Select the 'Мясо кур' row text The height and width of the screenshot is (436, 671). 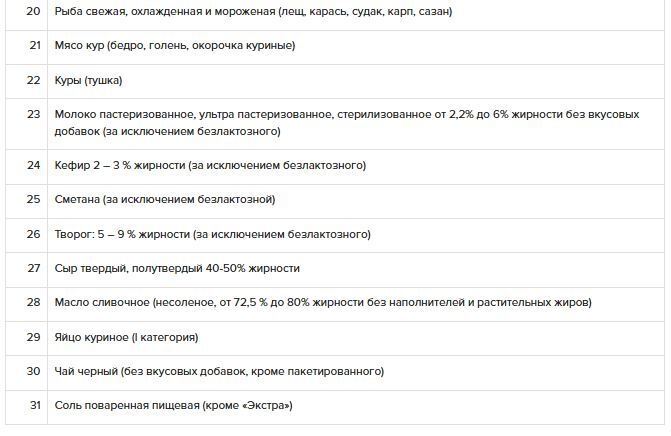click(175, 45)
